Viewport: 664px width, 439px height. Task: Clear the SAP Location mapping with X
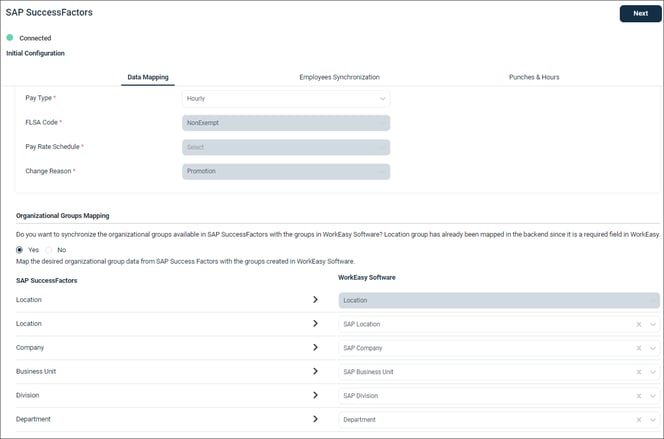click(x=639, y=324)
